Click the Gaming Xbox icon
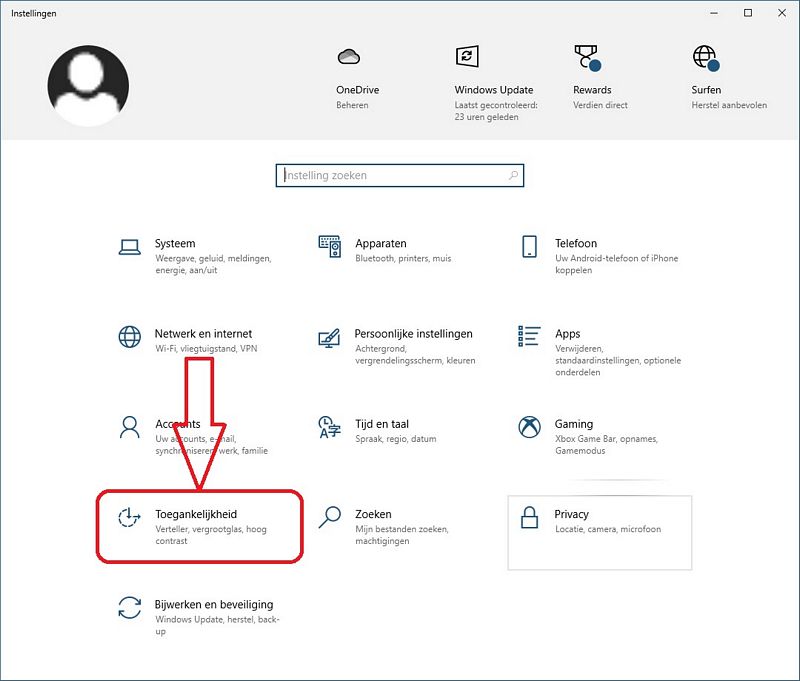800x681 pixels. click(530, 427)
